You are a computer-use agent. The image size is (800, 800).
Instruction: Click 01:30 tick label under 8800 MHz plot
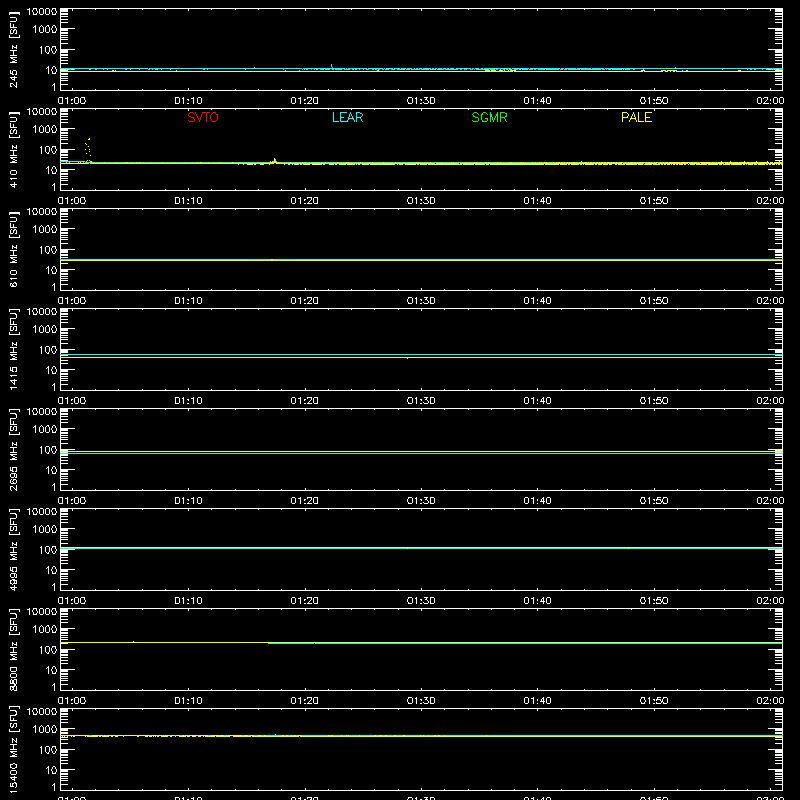pyautogui.click(x=421, y=701)
